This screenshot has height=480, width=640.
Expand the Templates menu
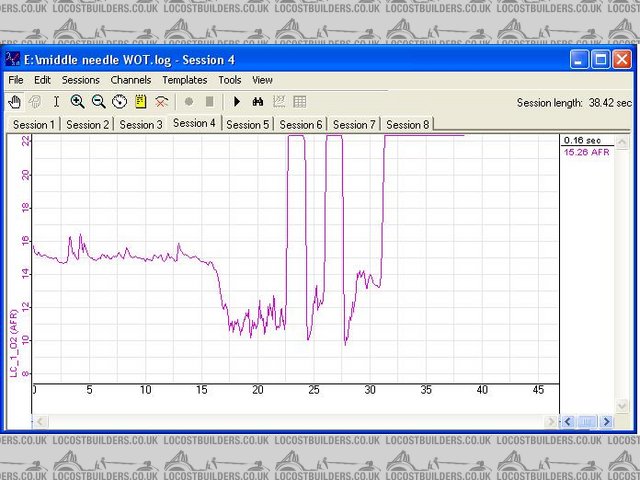[185, 80]
